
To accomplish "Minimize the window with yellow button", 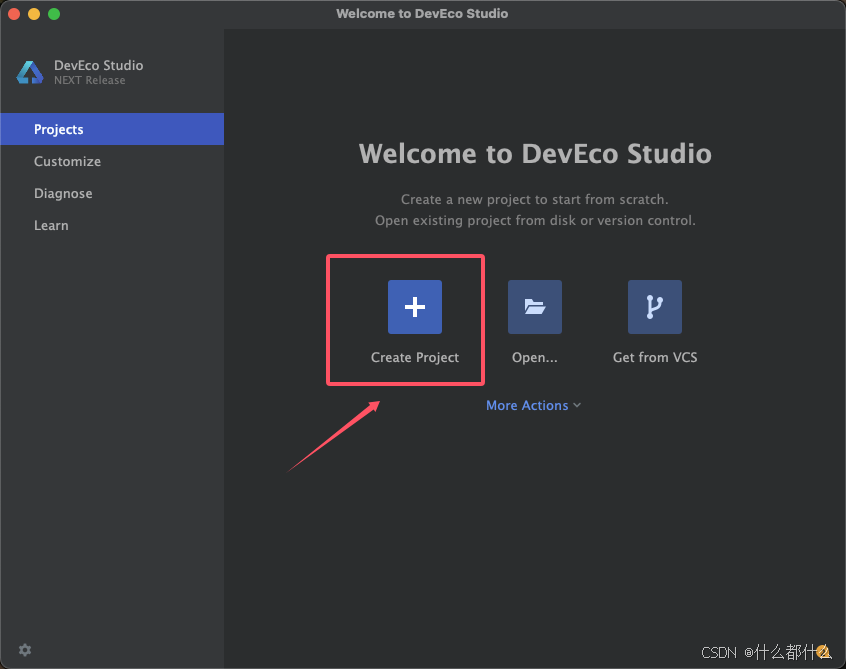I will (x=34, y=14).
